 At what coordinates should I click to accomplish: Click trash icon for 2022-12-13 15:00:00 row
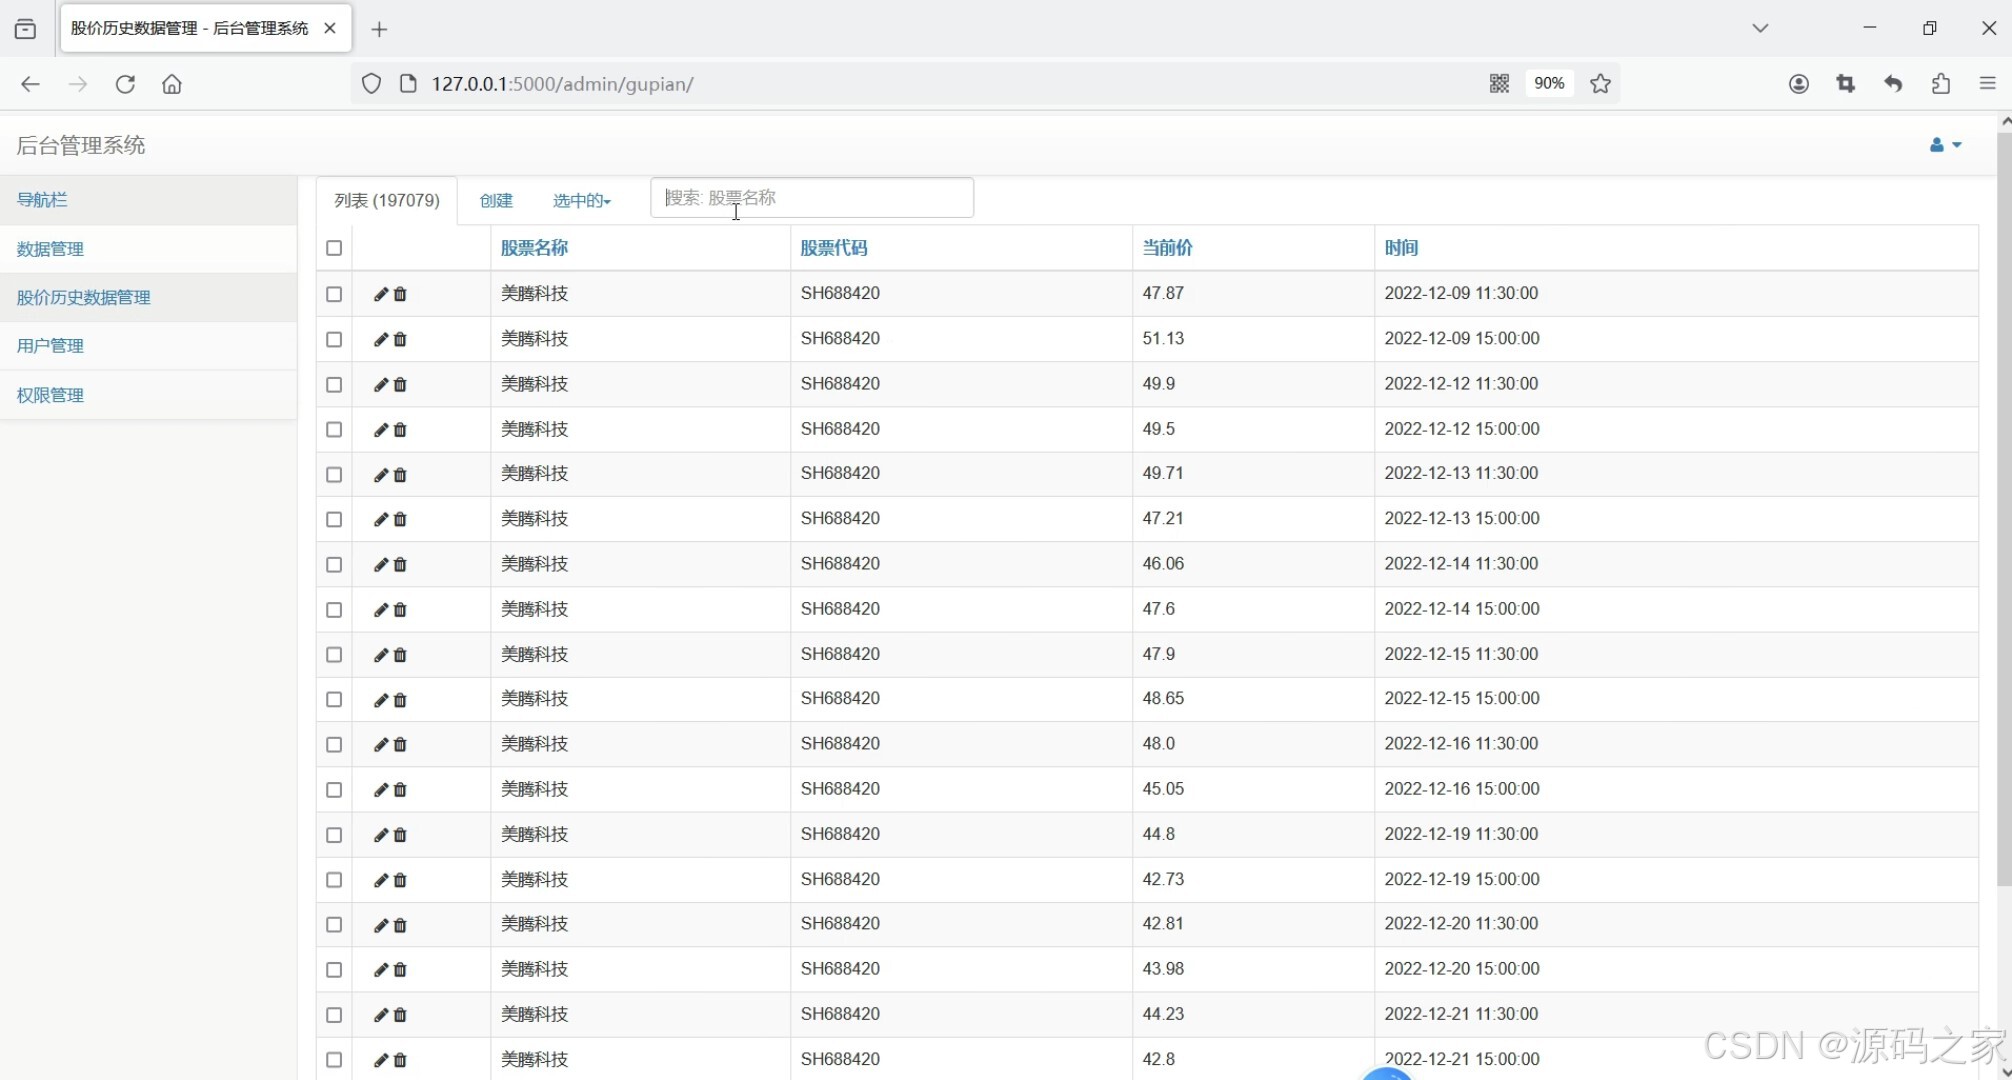(400, 519)
